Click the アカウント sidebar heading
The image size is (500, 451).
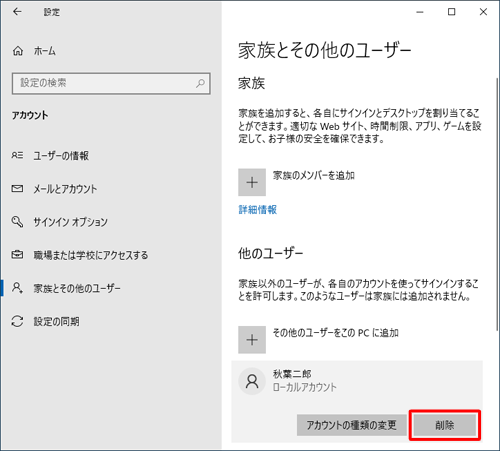point(30,115)
